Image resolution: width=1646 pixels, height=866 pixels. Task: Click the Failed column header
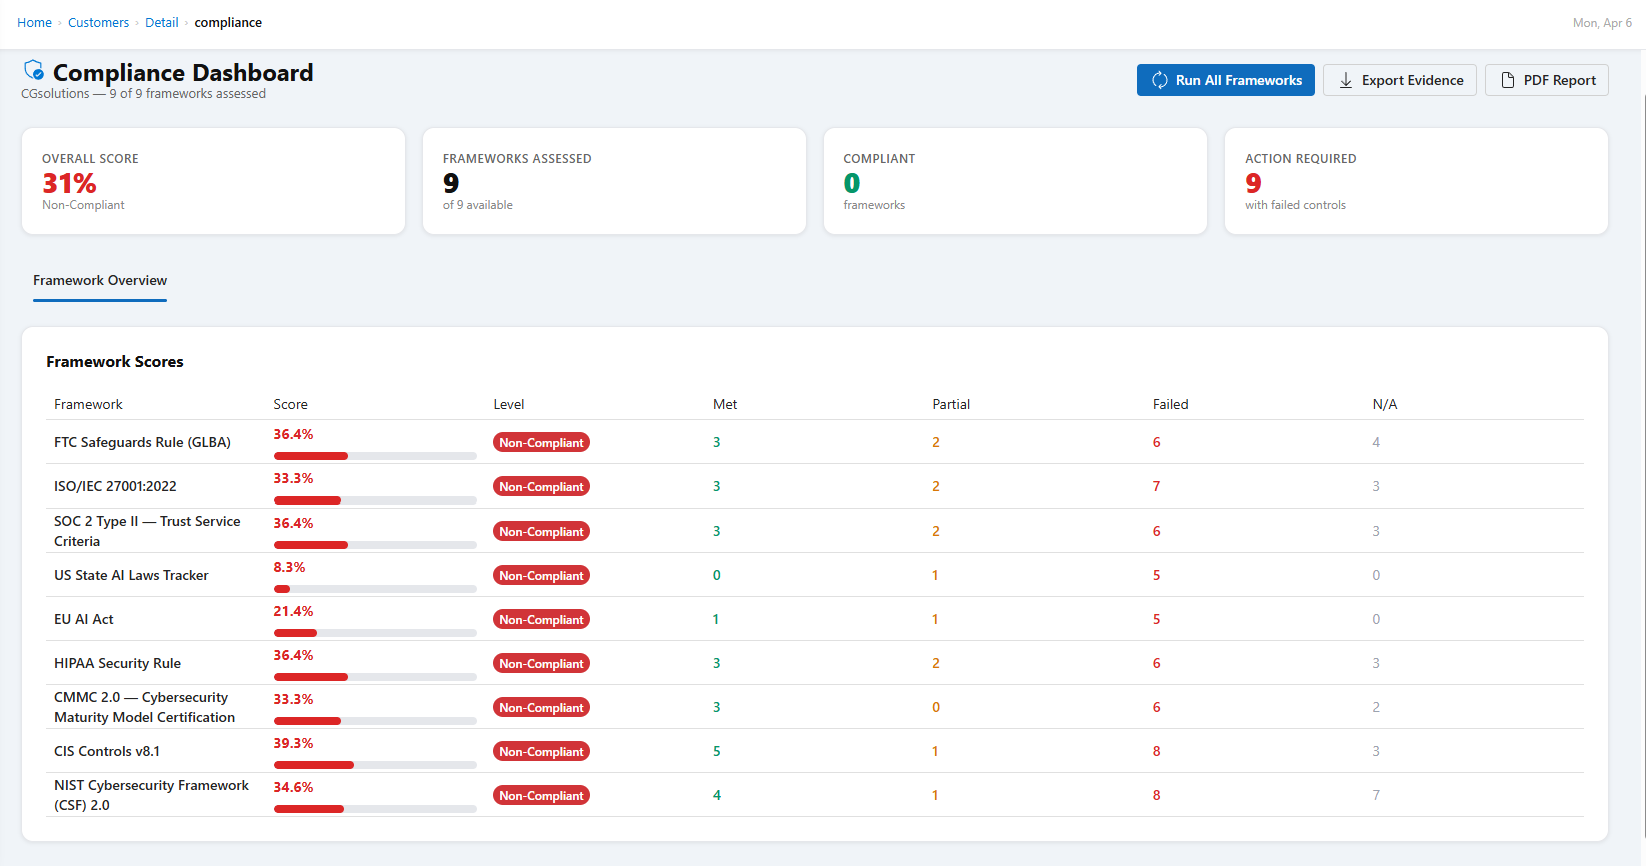[1171, 404]
